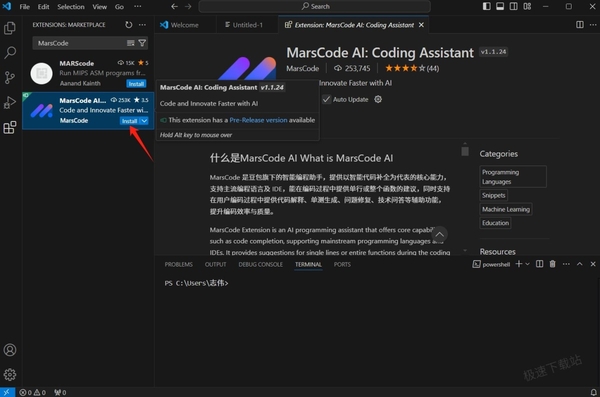Create new terminal plus icon
The width and height of the screenshot is (600, 397).
click(x=519, y=264)
